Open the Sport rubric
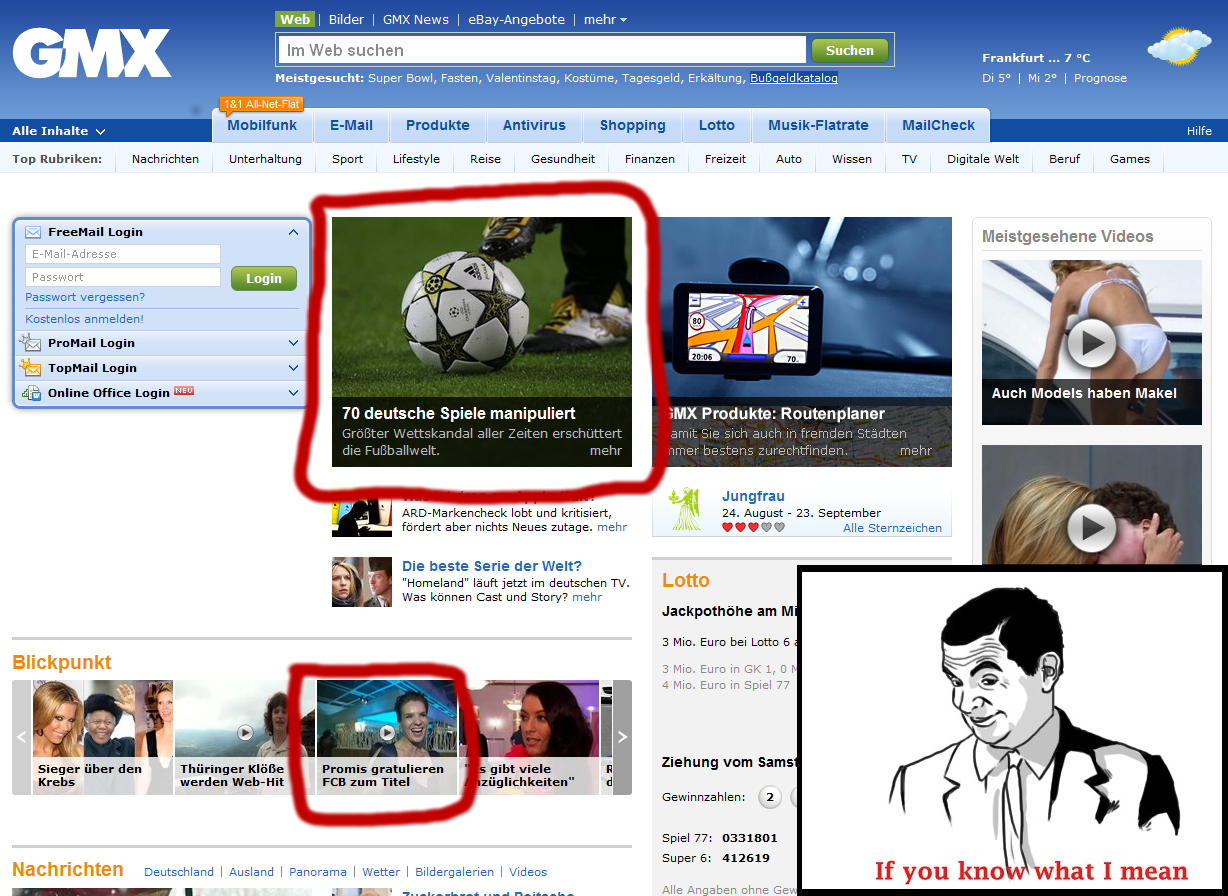 point(348,159)
